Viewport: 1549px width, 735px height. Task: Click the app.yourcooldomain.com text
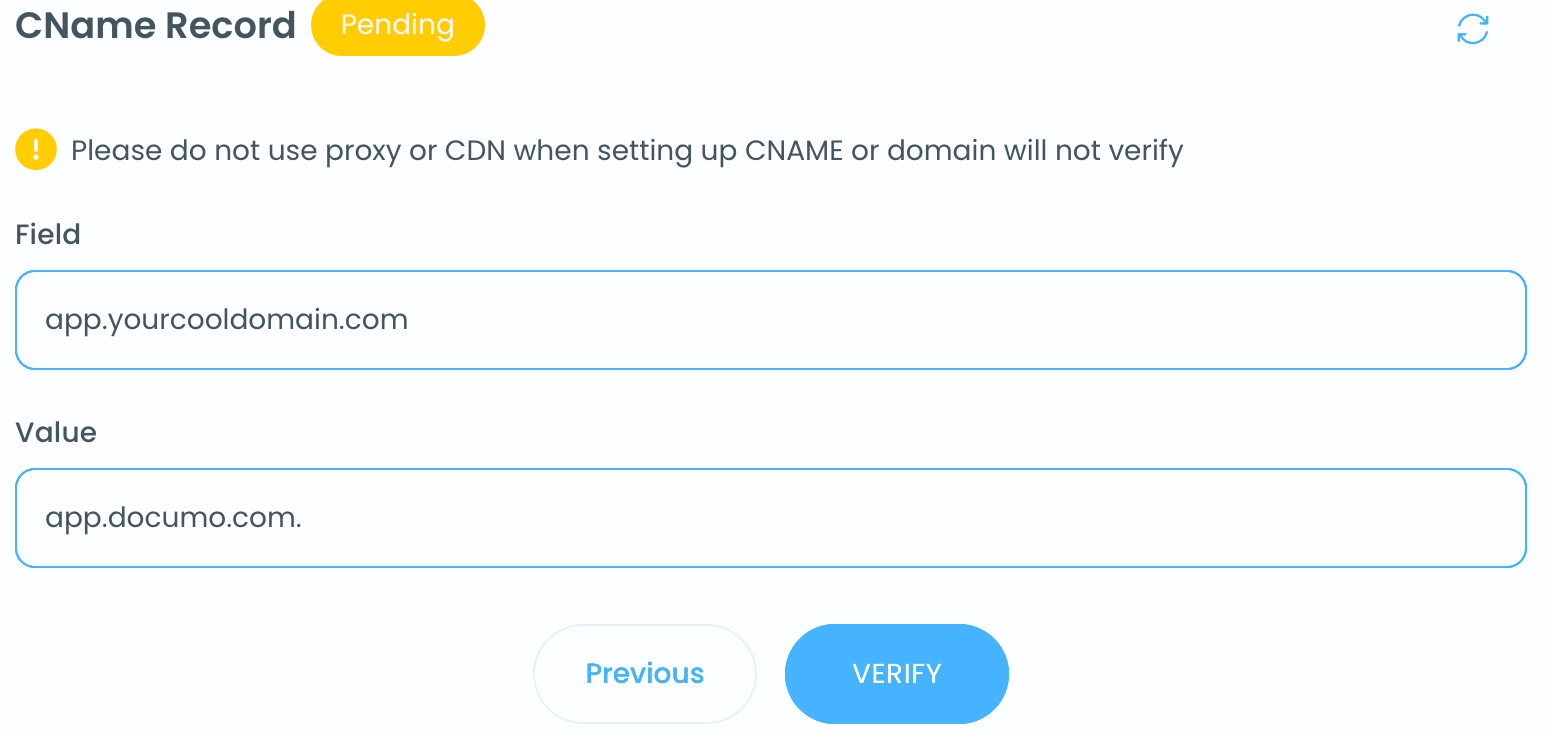(x=227, y=320)
